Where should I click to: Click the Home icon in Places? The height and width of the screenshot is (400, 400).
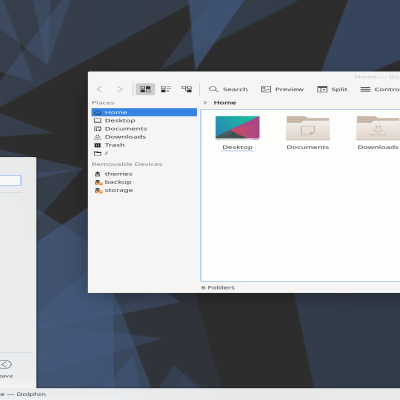coord(98,112)
